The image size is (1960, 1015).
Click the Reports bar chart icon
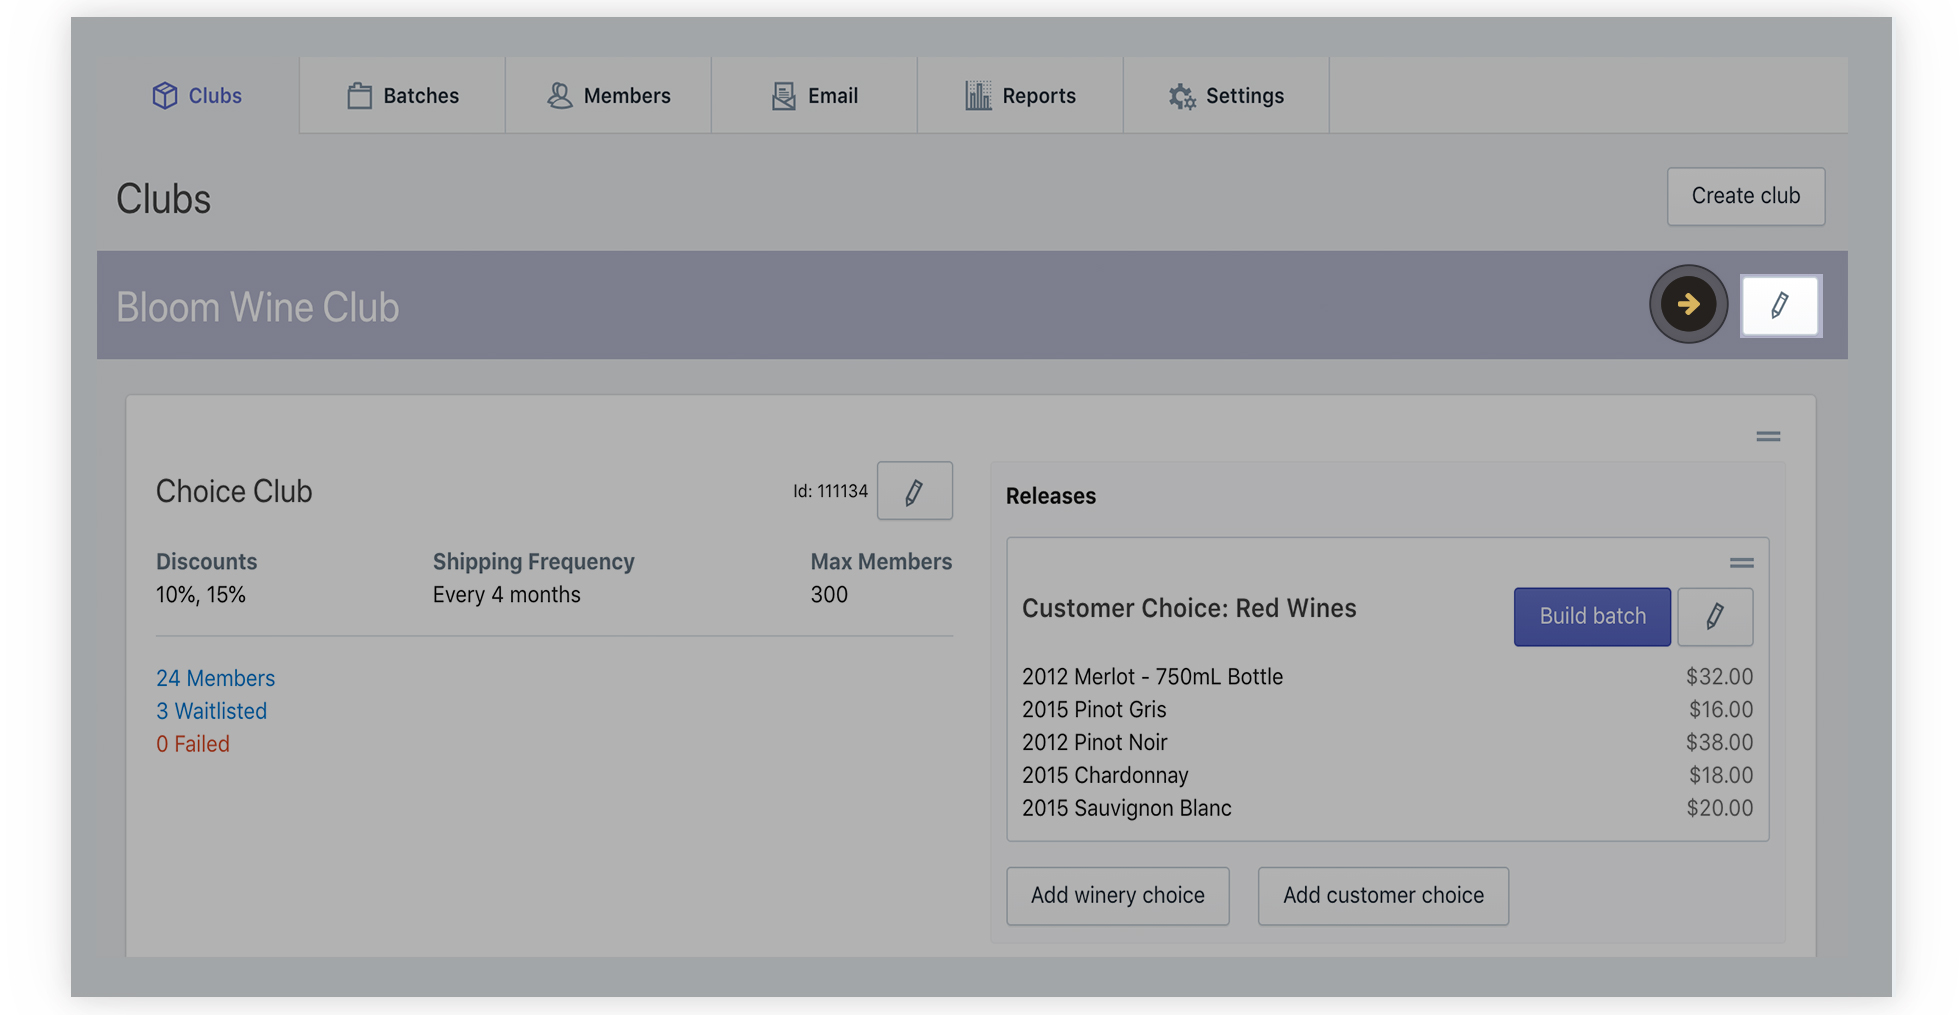977,96
